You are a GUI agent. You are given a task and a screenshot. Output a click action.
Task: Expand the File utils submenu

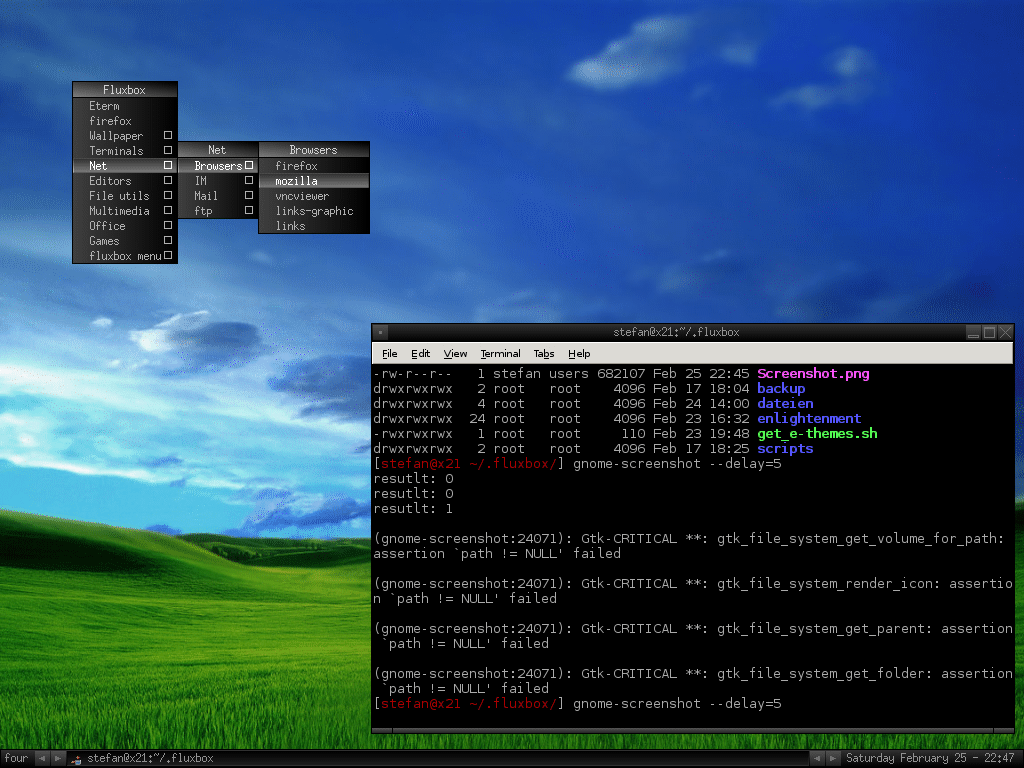tap(125, 196)
